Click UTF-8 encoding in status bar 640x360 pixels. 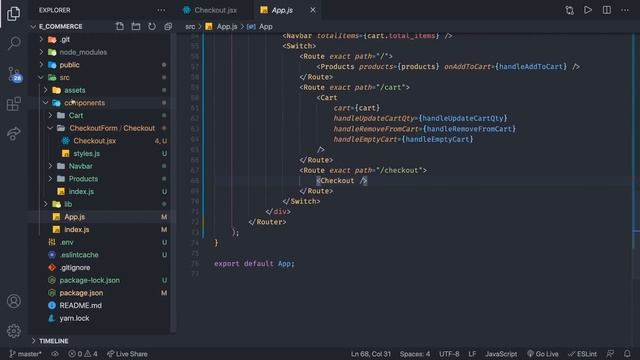pos(449,353)
